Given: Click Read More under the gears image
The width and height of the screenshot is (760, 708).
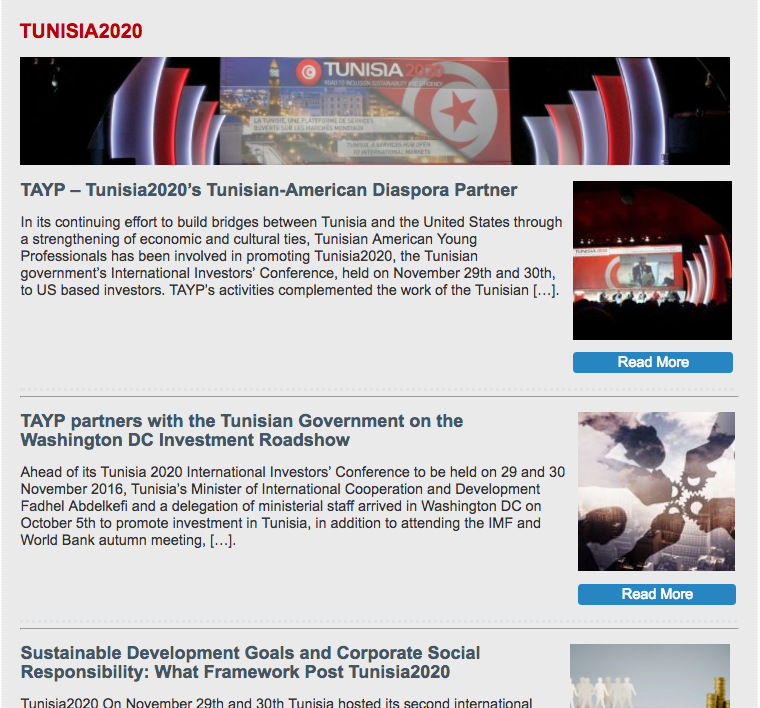Looking at the screenshot, I should pos(657,594).
